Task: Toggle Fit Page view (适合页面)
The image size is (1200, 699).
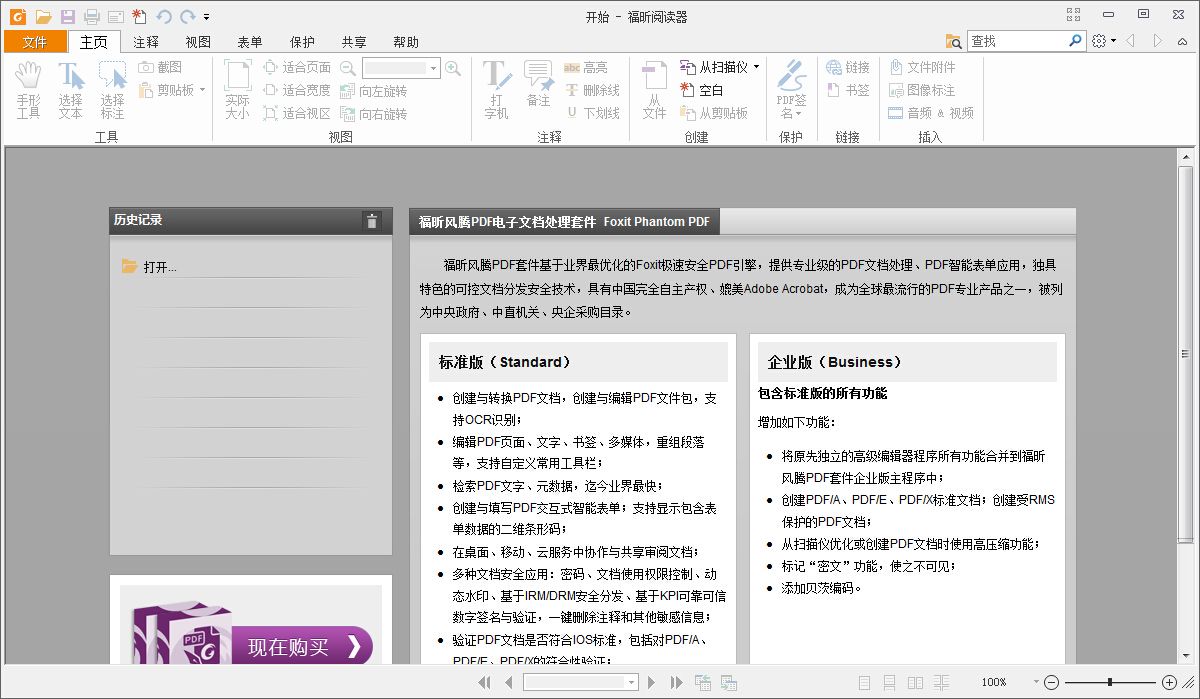Action: pos(297,67)
